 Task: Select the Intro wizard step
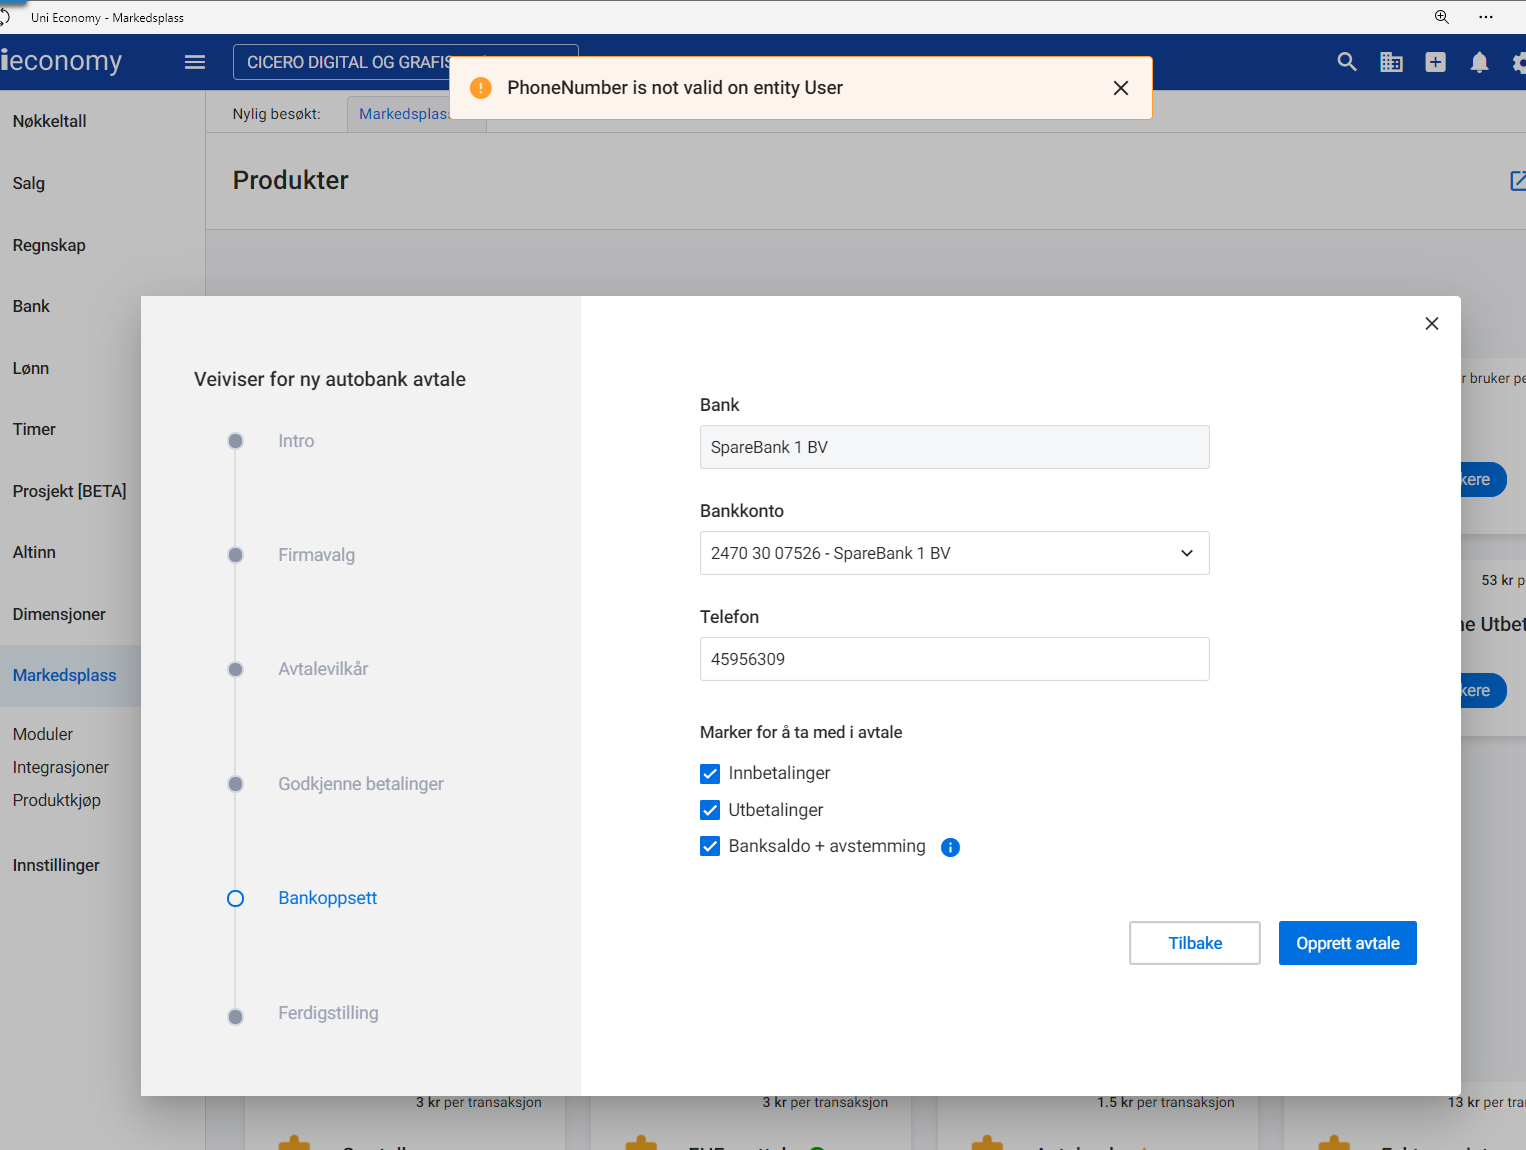(296, 441)
